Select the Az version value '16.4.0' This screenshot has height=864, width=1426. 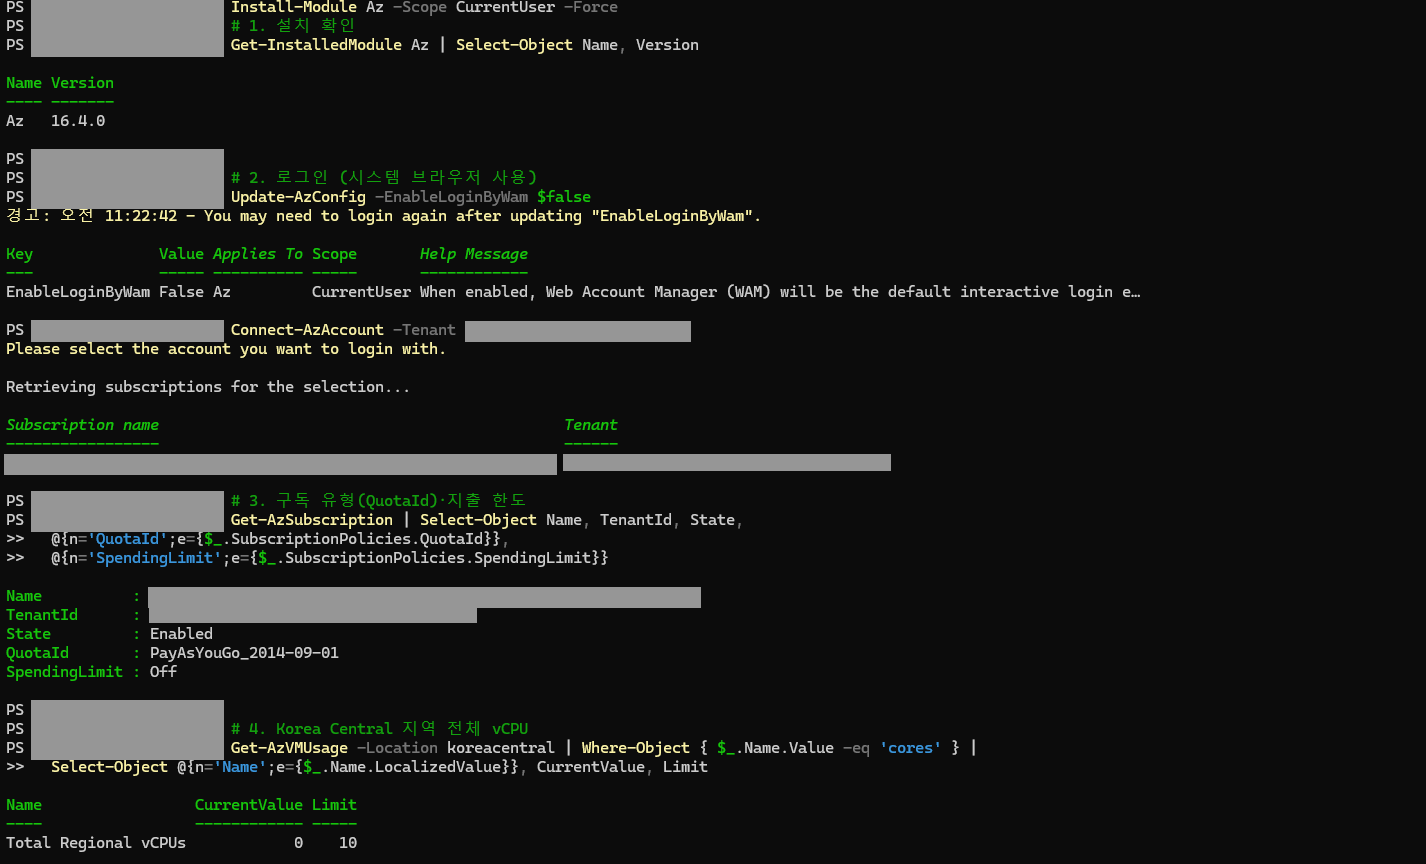(x=78, y=121)
